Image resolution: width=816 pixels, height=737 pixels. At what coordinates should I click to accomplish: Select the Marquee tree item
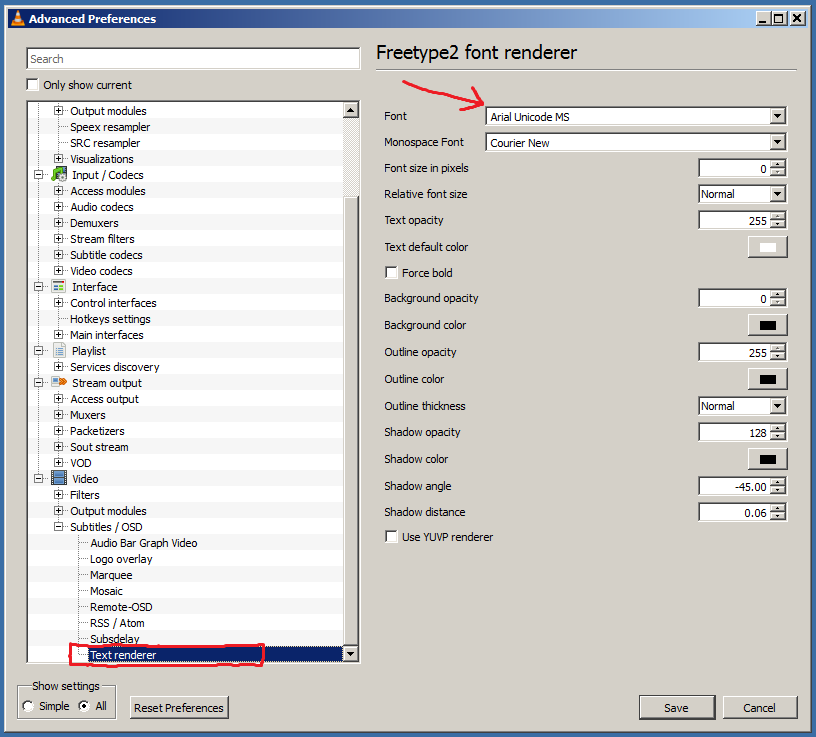[110, 574]
